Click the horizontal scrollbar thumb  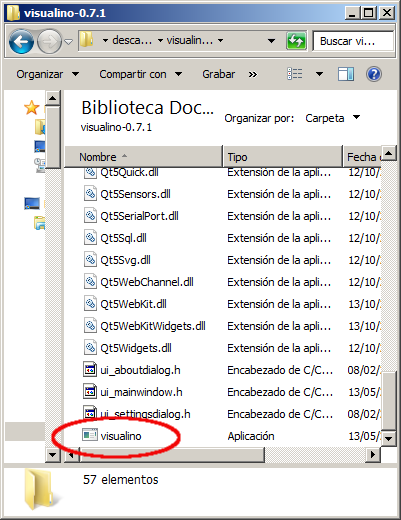(x=172, y=455)
